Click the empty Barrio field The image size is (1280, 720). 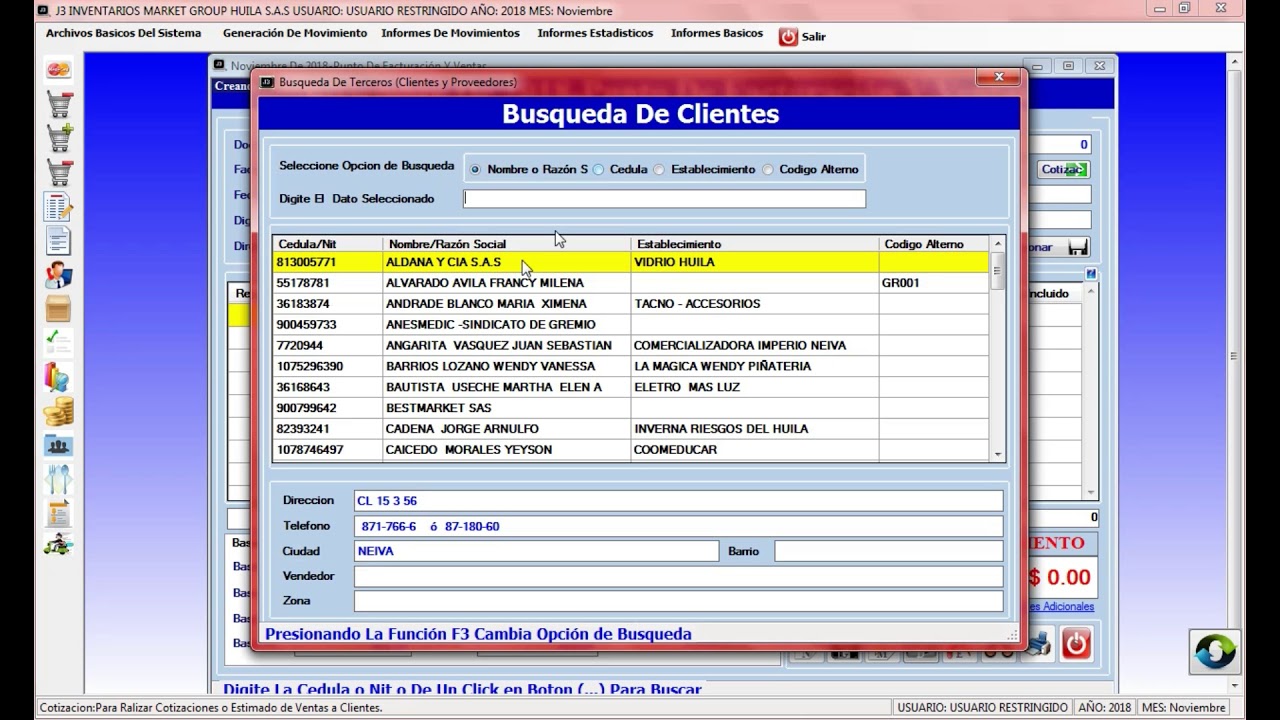tap(889, 551)
